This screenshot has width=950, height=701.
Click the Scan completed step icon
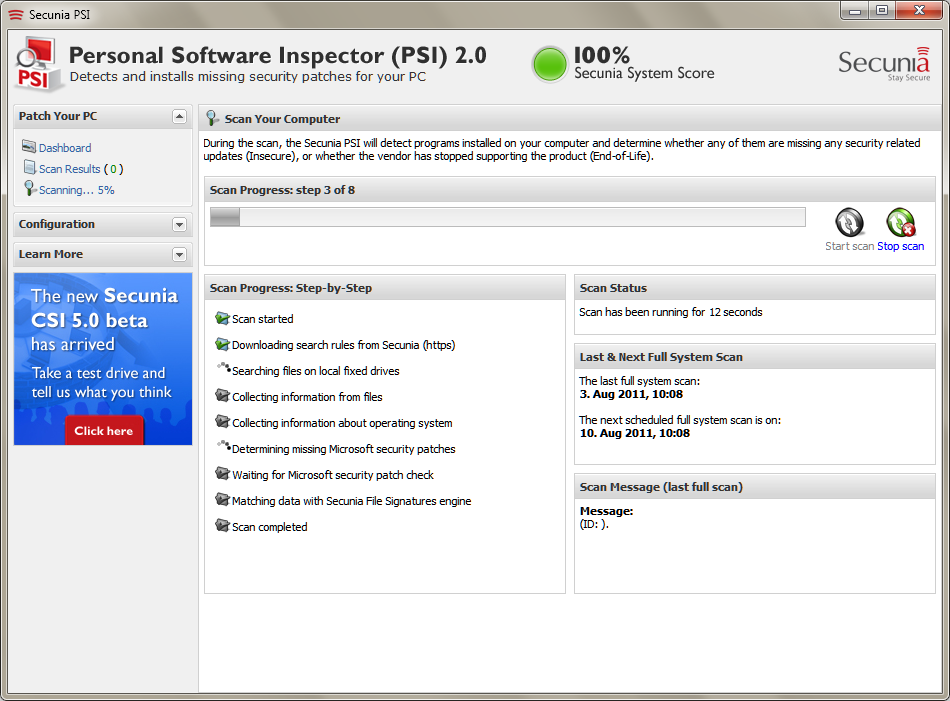coord(222,525)
